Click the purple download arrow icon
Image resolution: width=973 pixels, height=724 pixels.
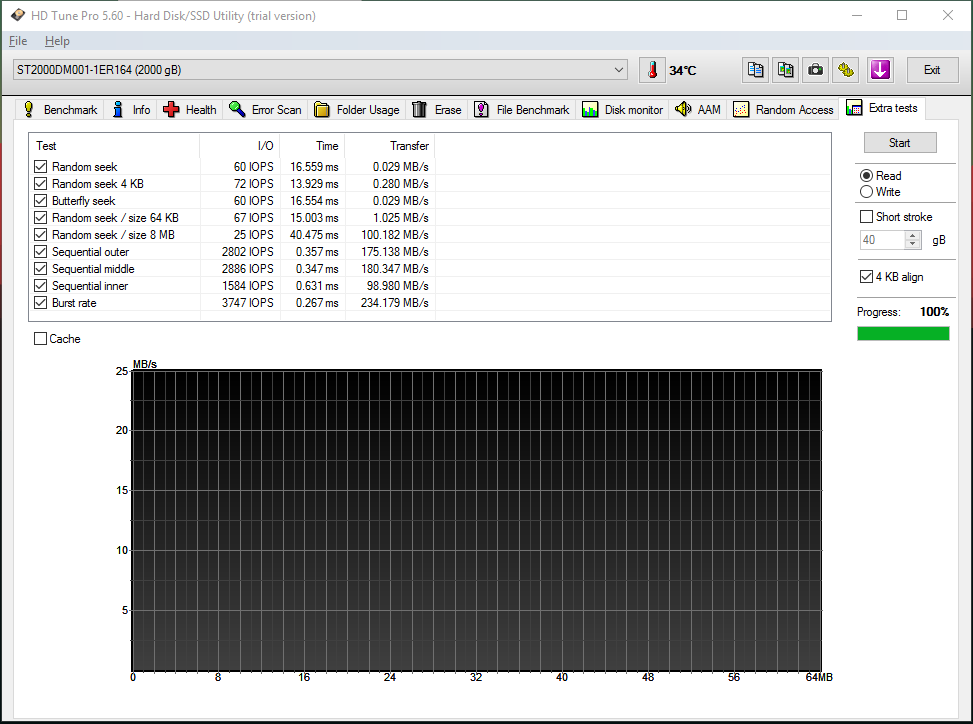click(880, 70)
